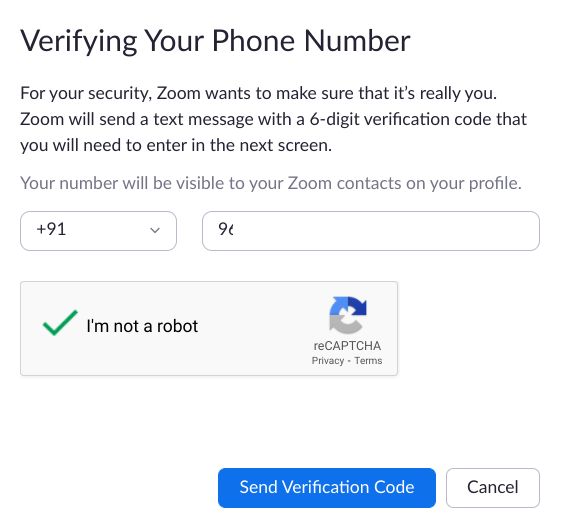The height and width of the screenshot is (525, 572).
Task: Click the far right end of phone number field
Action: pyautogui.click(x=525, y=231)
